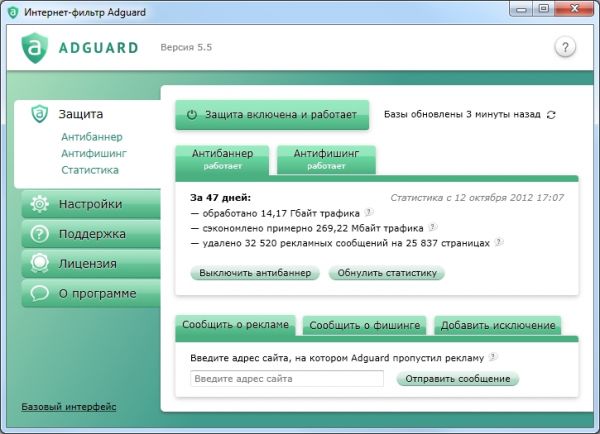Open Настройки in the sidebar
The image size is (600, 434).
click(x=91, y=204)
